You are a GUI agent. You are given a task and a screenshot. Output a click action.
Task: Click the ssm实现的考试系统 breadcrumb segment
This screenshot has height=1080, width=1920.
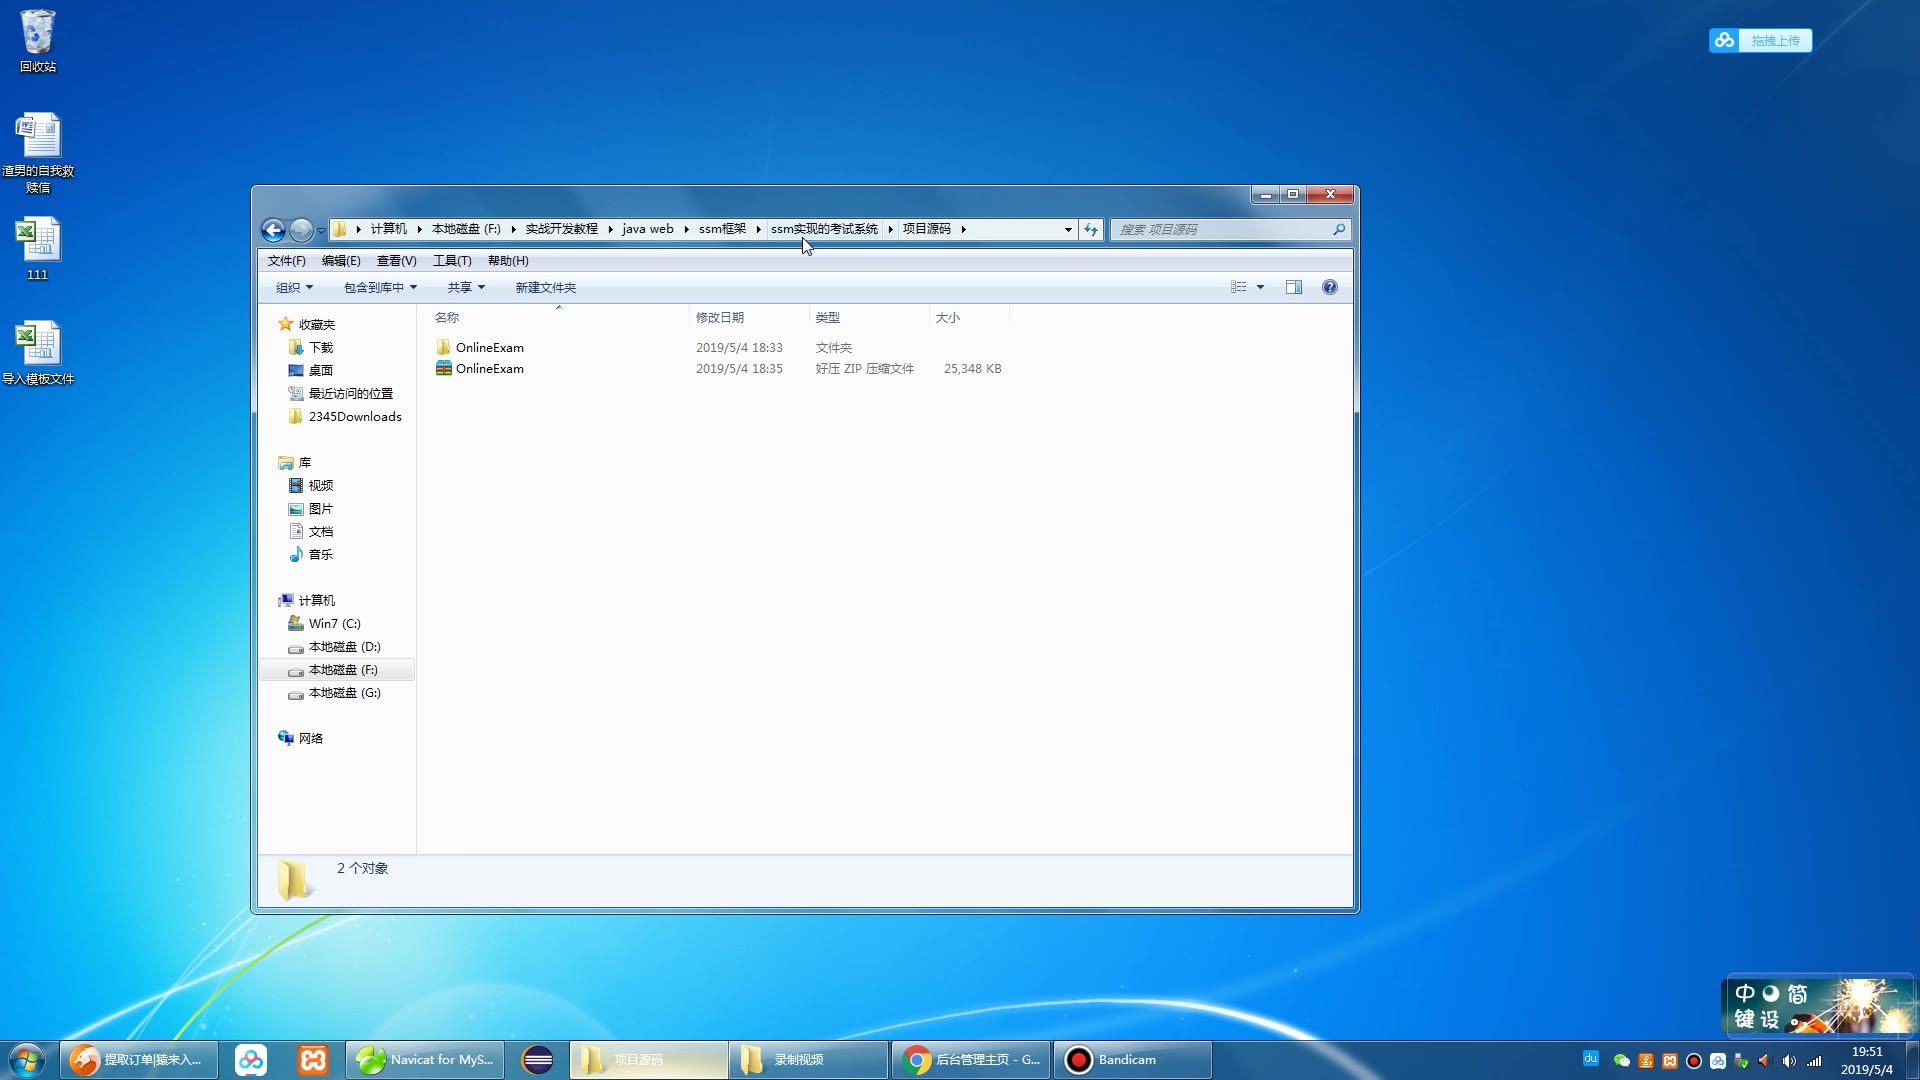point(824,230)
